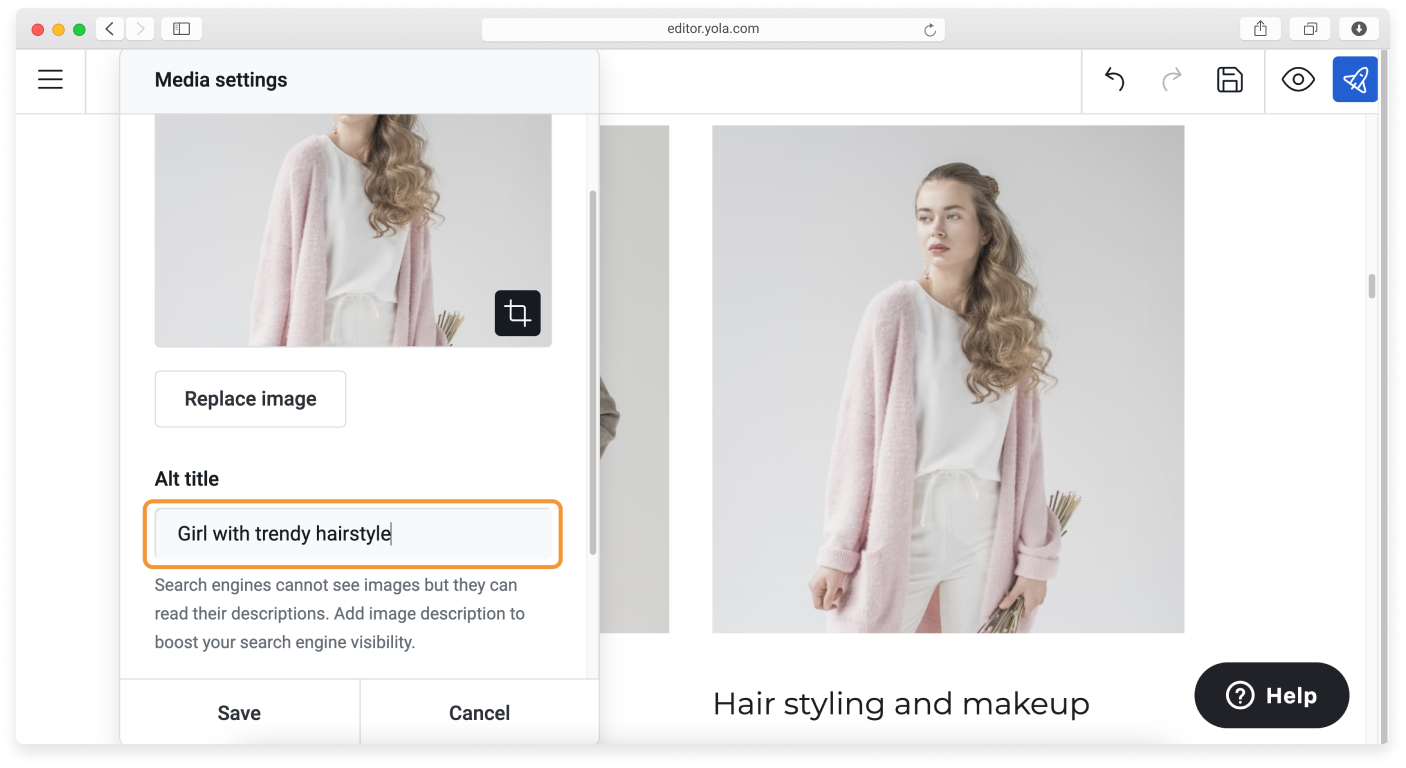Cancel the media settings changes
The image size is (1406, 768).
click(479, 712)
